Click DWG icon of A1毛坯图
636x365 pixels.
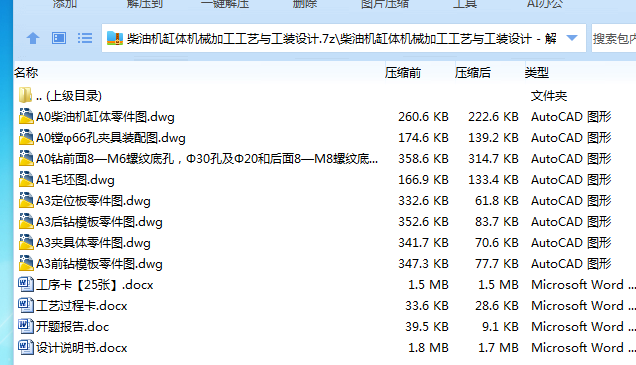(x=26, y=179)
